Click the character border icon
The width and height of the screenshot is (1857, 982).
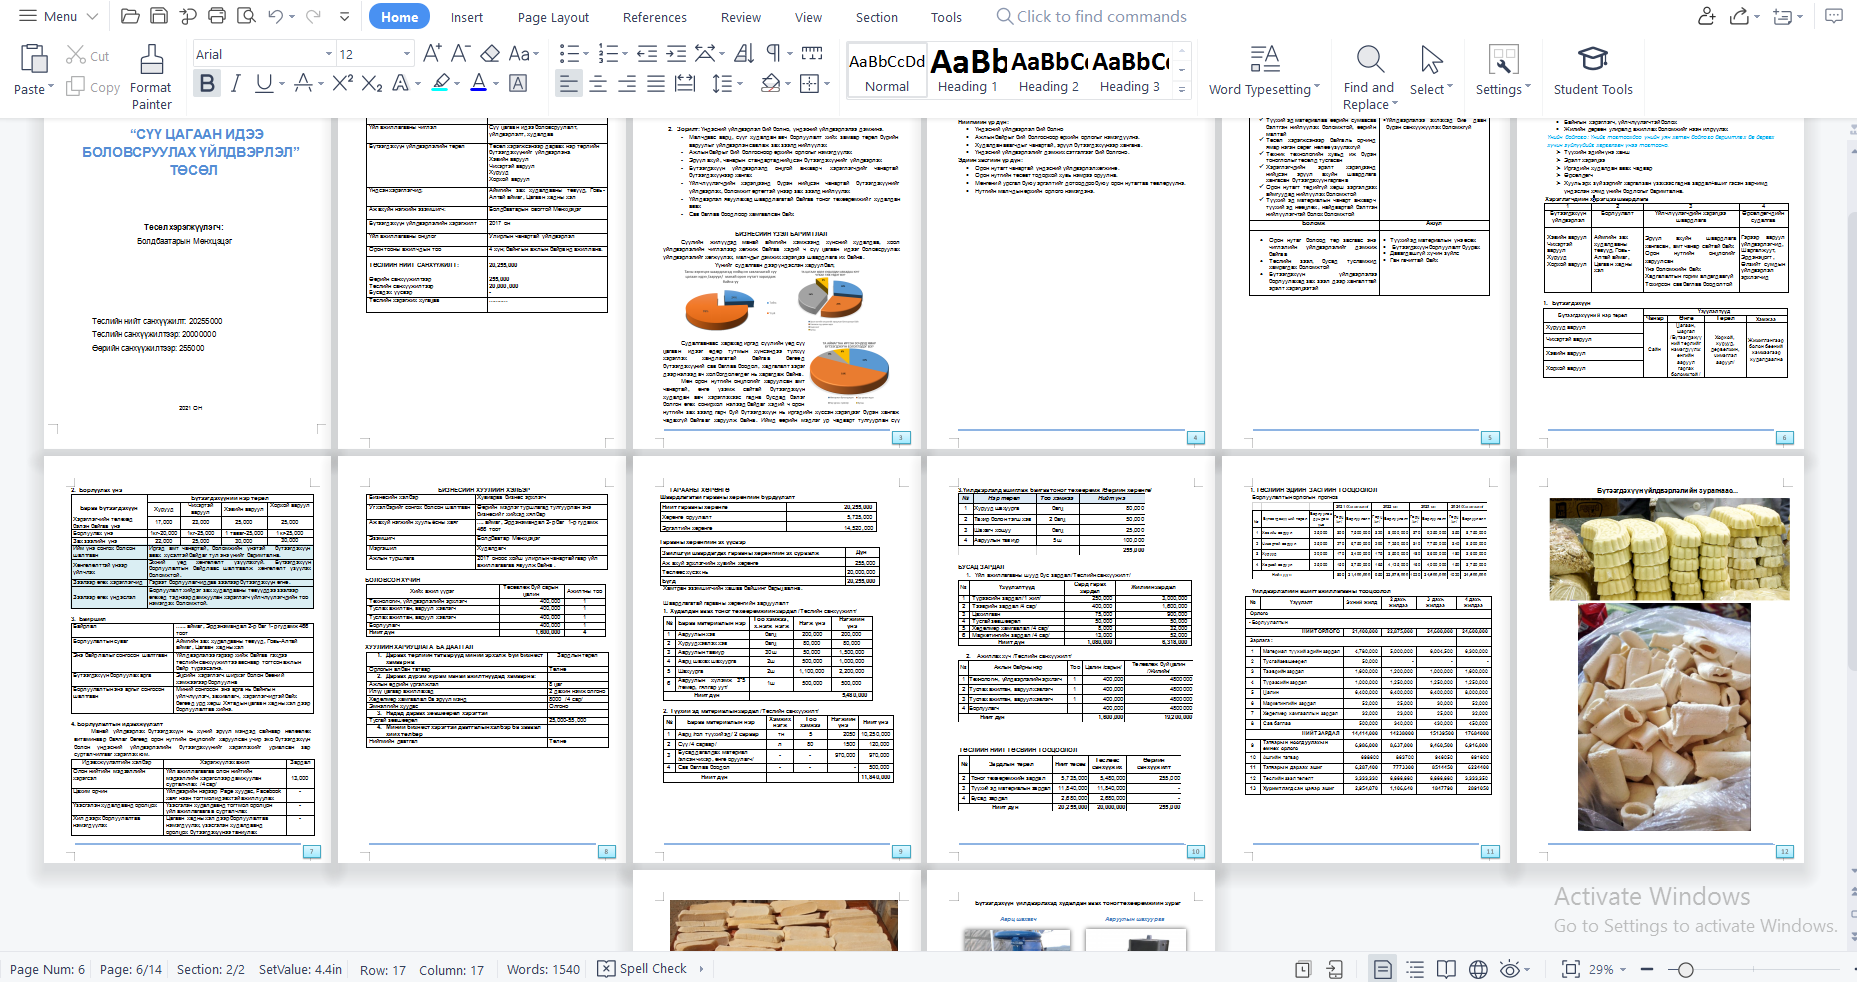(518, 83)
